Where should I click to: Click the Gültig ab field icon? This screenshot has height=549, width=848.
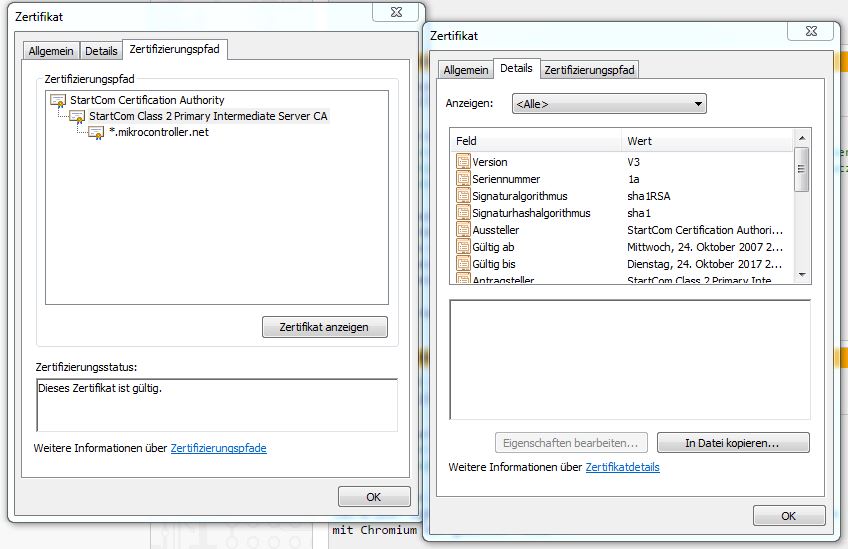click(463, 247)
